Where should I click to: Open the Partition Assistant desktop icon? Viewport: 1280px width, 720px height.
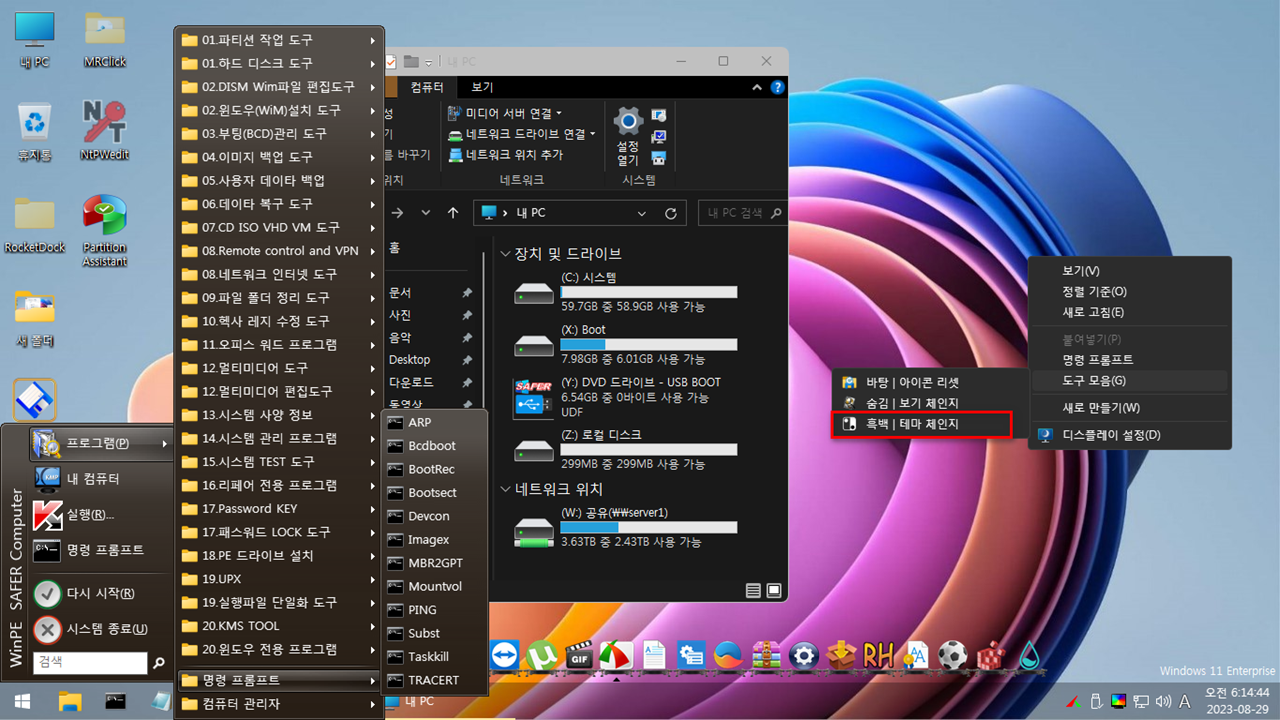click(x=104, y=230)
